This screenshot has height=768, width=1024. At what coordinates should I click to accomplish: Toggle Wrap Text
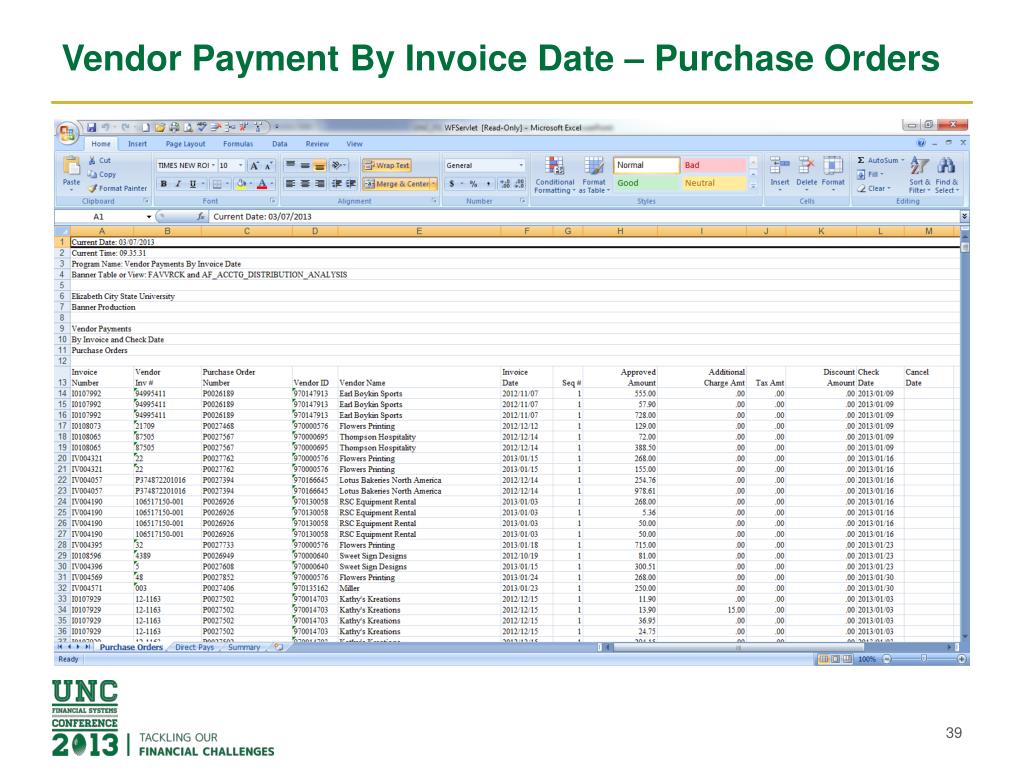tap(386, 166)
